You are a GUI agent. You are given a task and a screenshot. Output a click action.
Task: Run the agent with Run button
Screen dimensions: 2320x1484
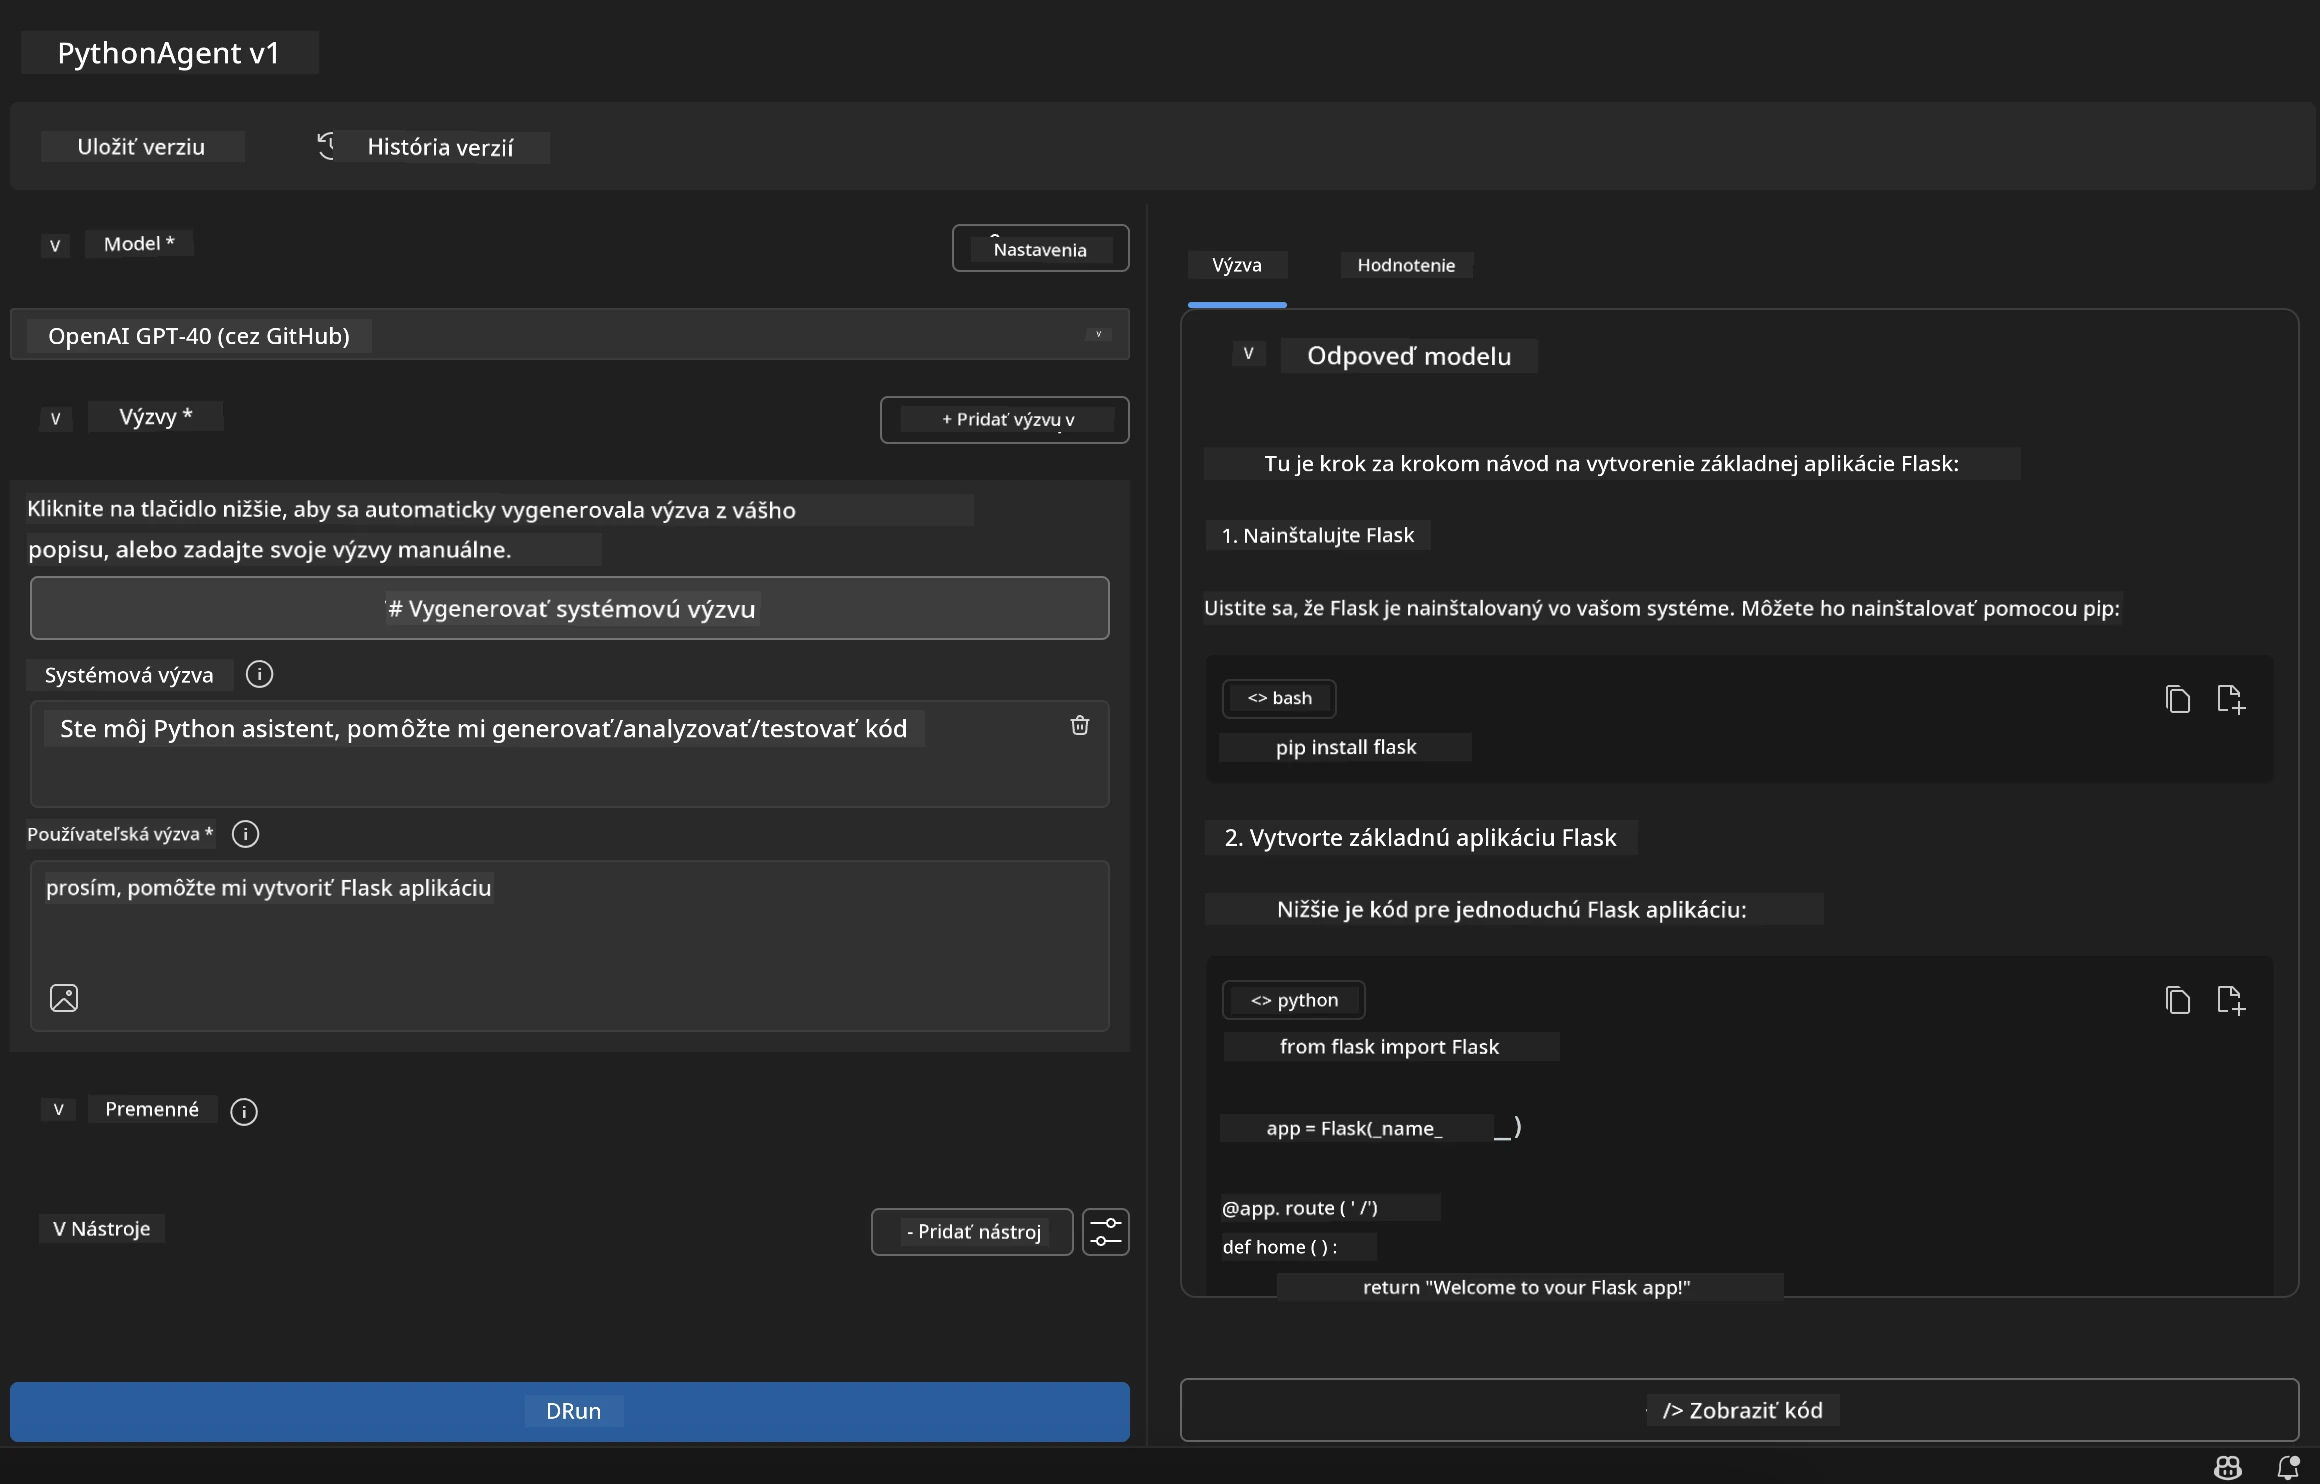pyautogui.click(x=569, y=1411)
